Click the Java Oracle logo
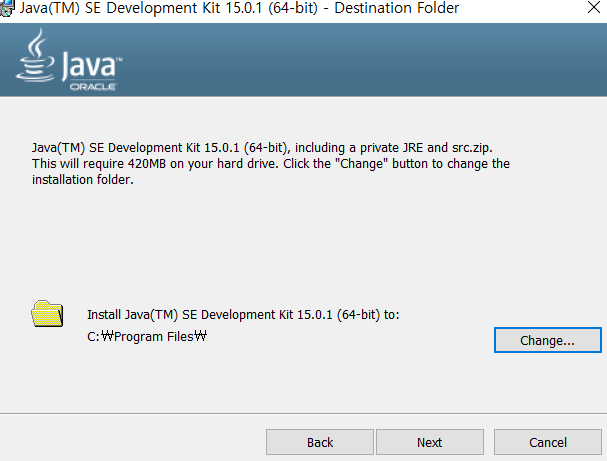 [x=69, y=60]
